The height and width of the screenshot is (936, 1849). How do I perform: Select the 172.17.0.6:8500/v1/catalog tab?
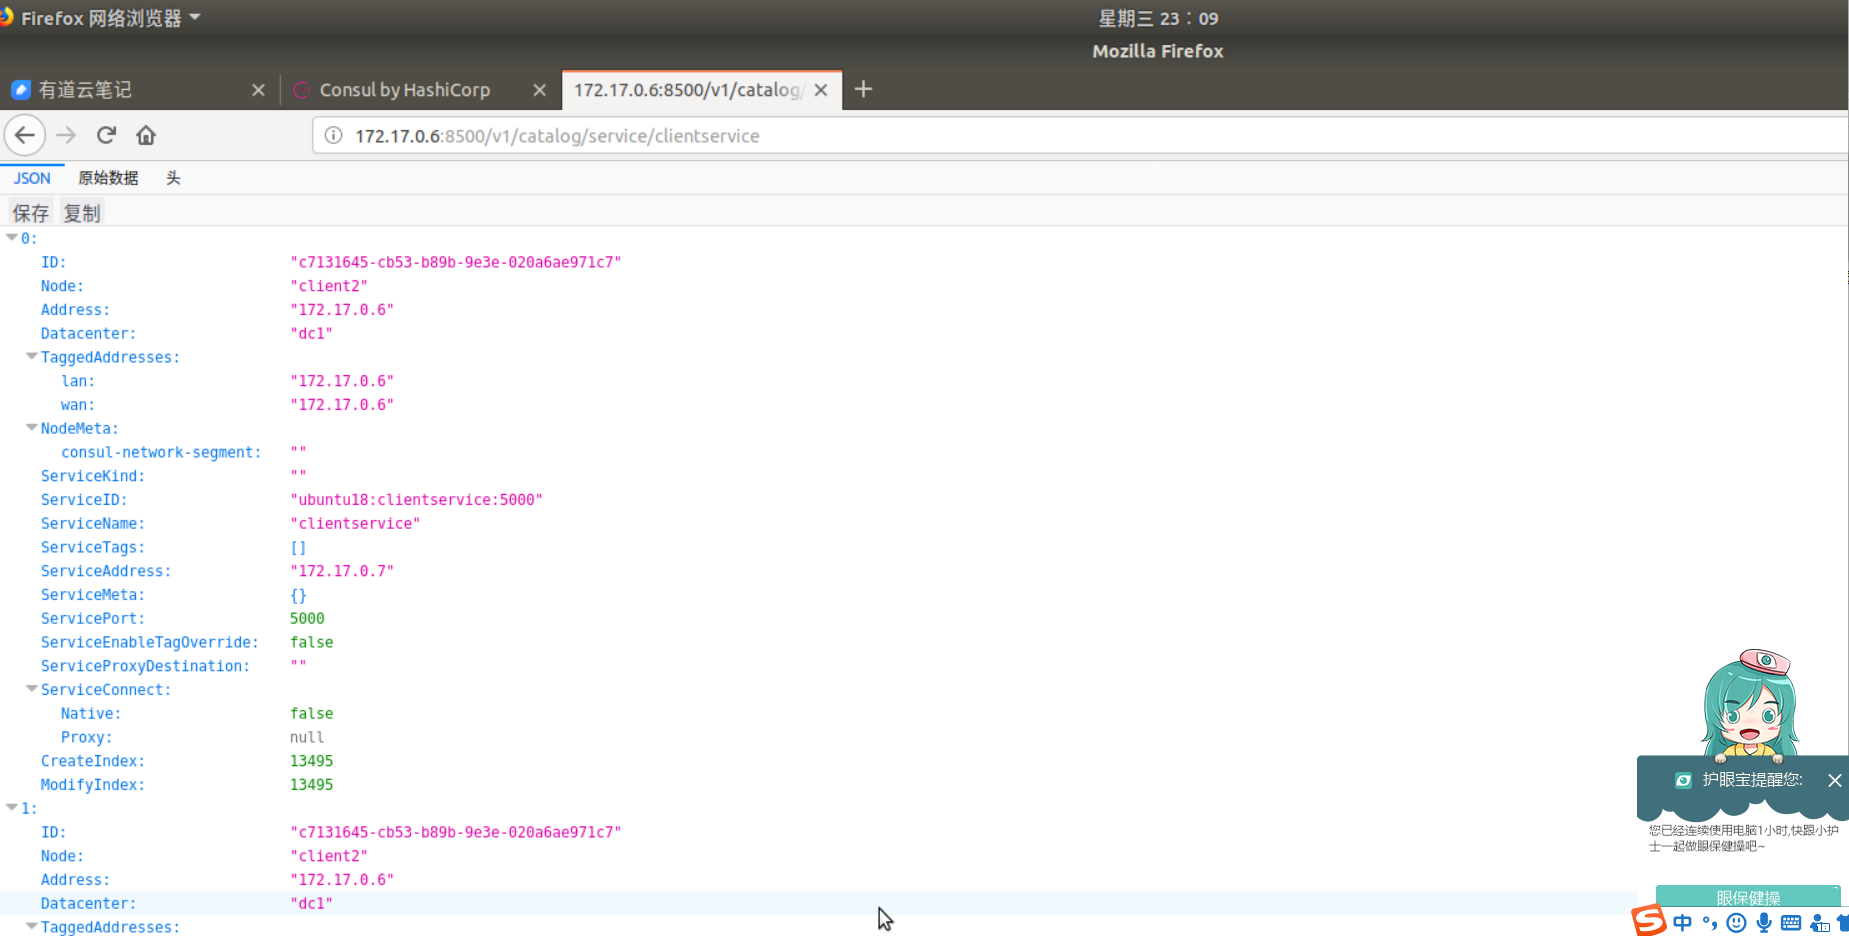[x=700, y=90]
